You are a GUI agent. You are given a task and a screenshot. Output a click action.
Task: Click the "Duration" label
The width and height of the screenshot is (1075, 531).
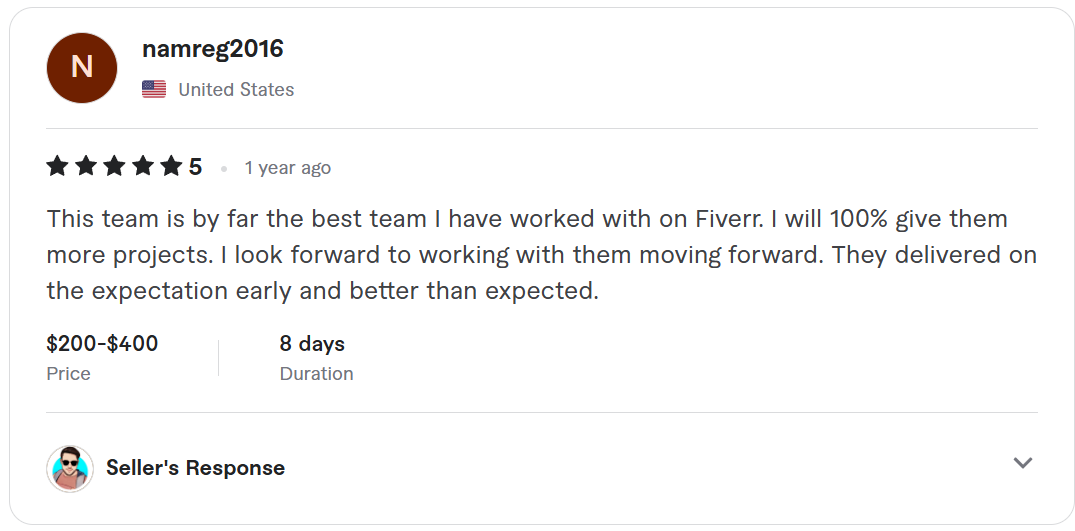[316, 374]
